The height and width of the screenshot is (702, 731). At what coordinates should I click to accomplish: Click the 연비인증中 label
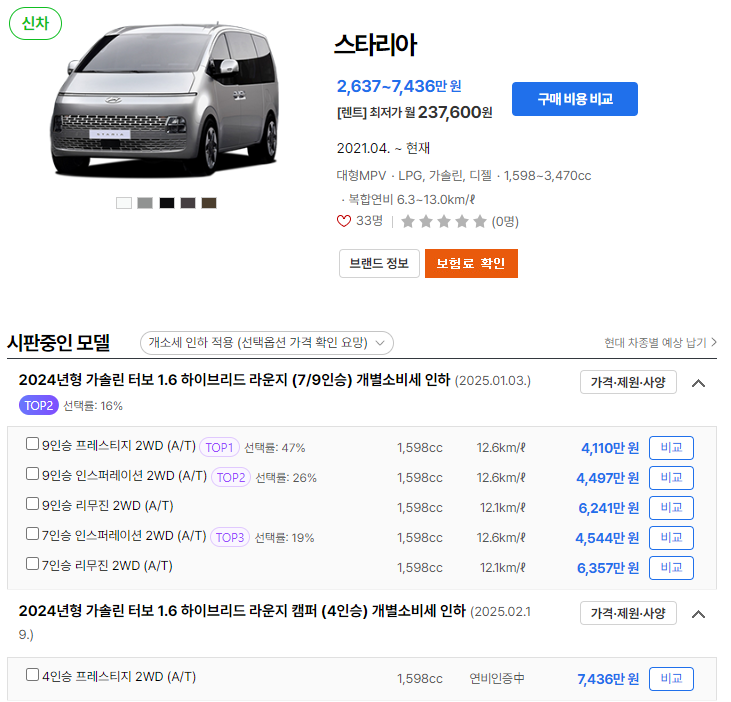(497, 678)
